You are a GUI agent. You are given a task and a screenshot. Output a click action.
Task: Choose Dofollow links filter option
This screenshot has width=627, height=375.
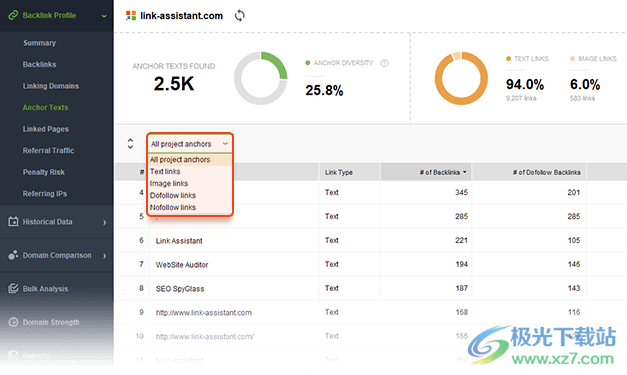pyautogui.click(x=190, y=195)
